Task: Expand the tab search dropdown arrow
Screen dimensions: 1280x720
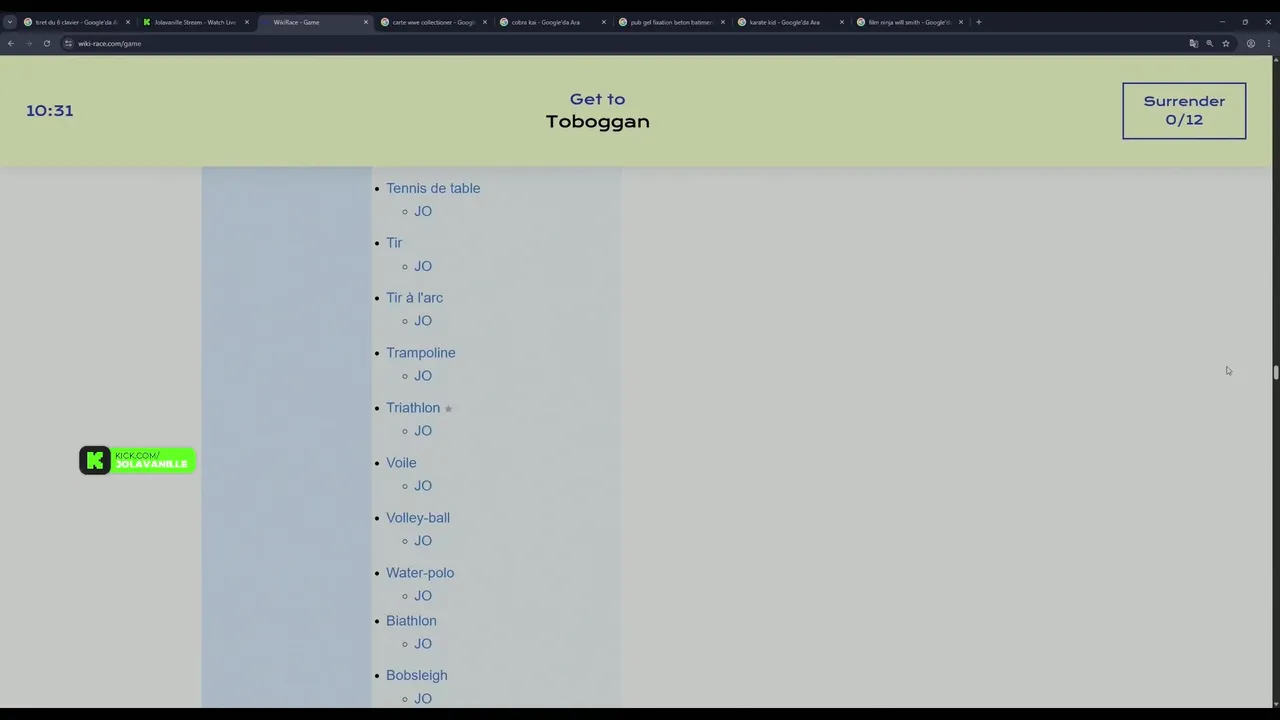Action: tap(11, 22)
